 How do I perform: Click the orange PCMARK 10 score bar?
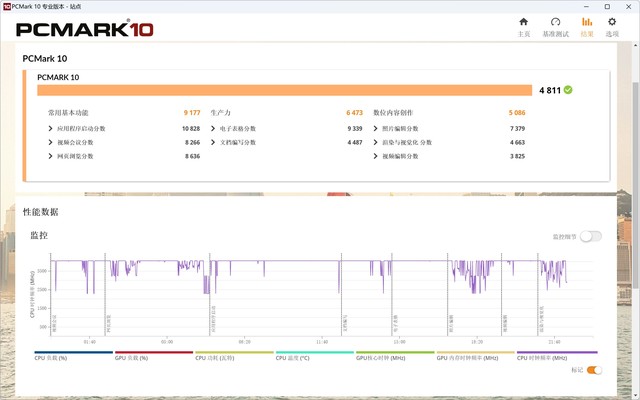point(284,90)
